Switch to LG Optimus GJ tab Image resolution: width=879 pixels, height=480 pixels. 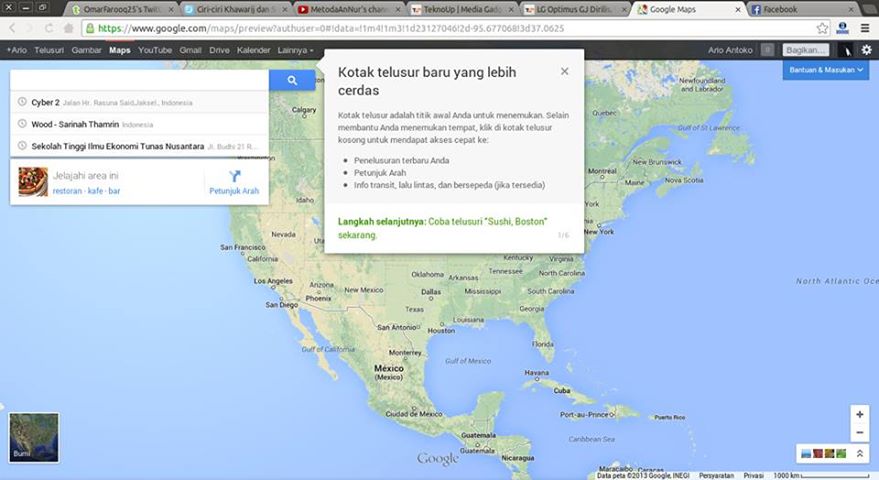click(575, 10)
